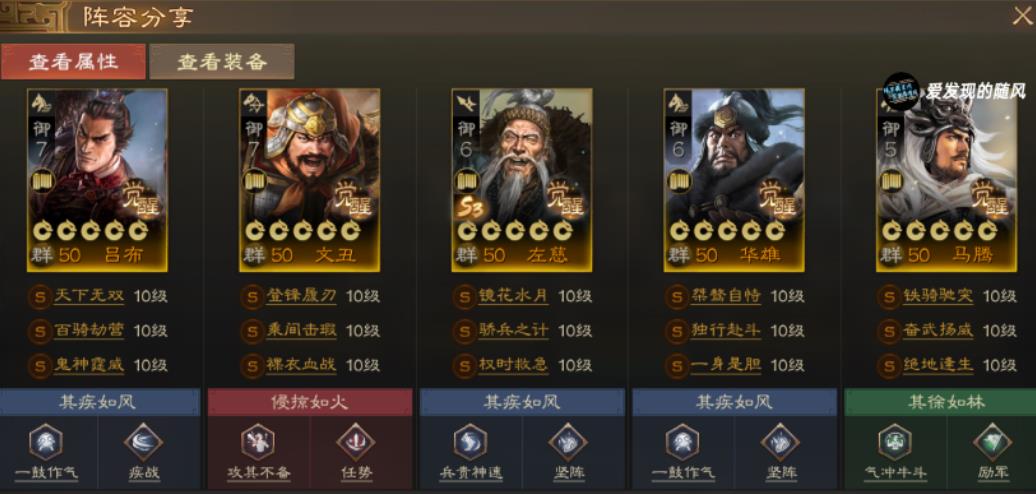Screen dimensions: 1036x494
Task: Click the 励军 gem icon
Action: tap(992, 442)
